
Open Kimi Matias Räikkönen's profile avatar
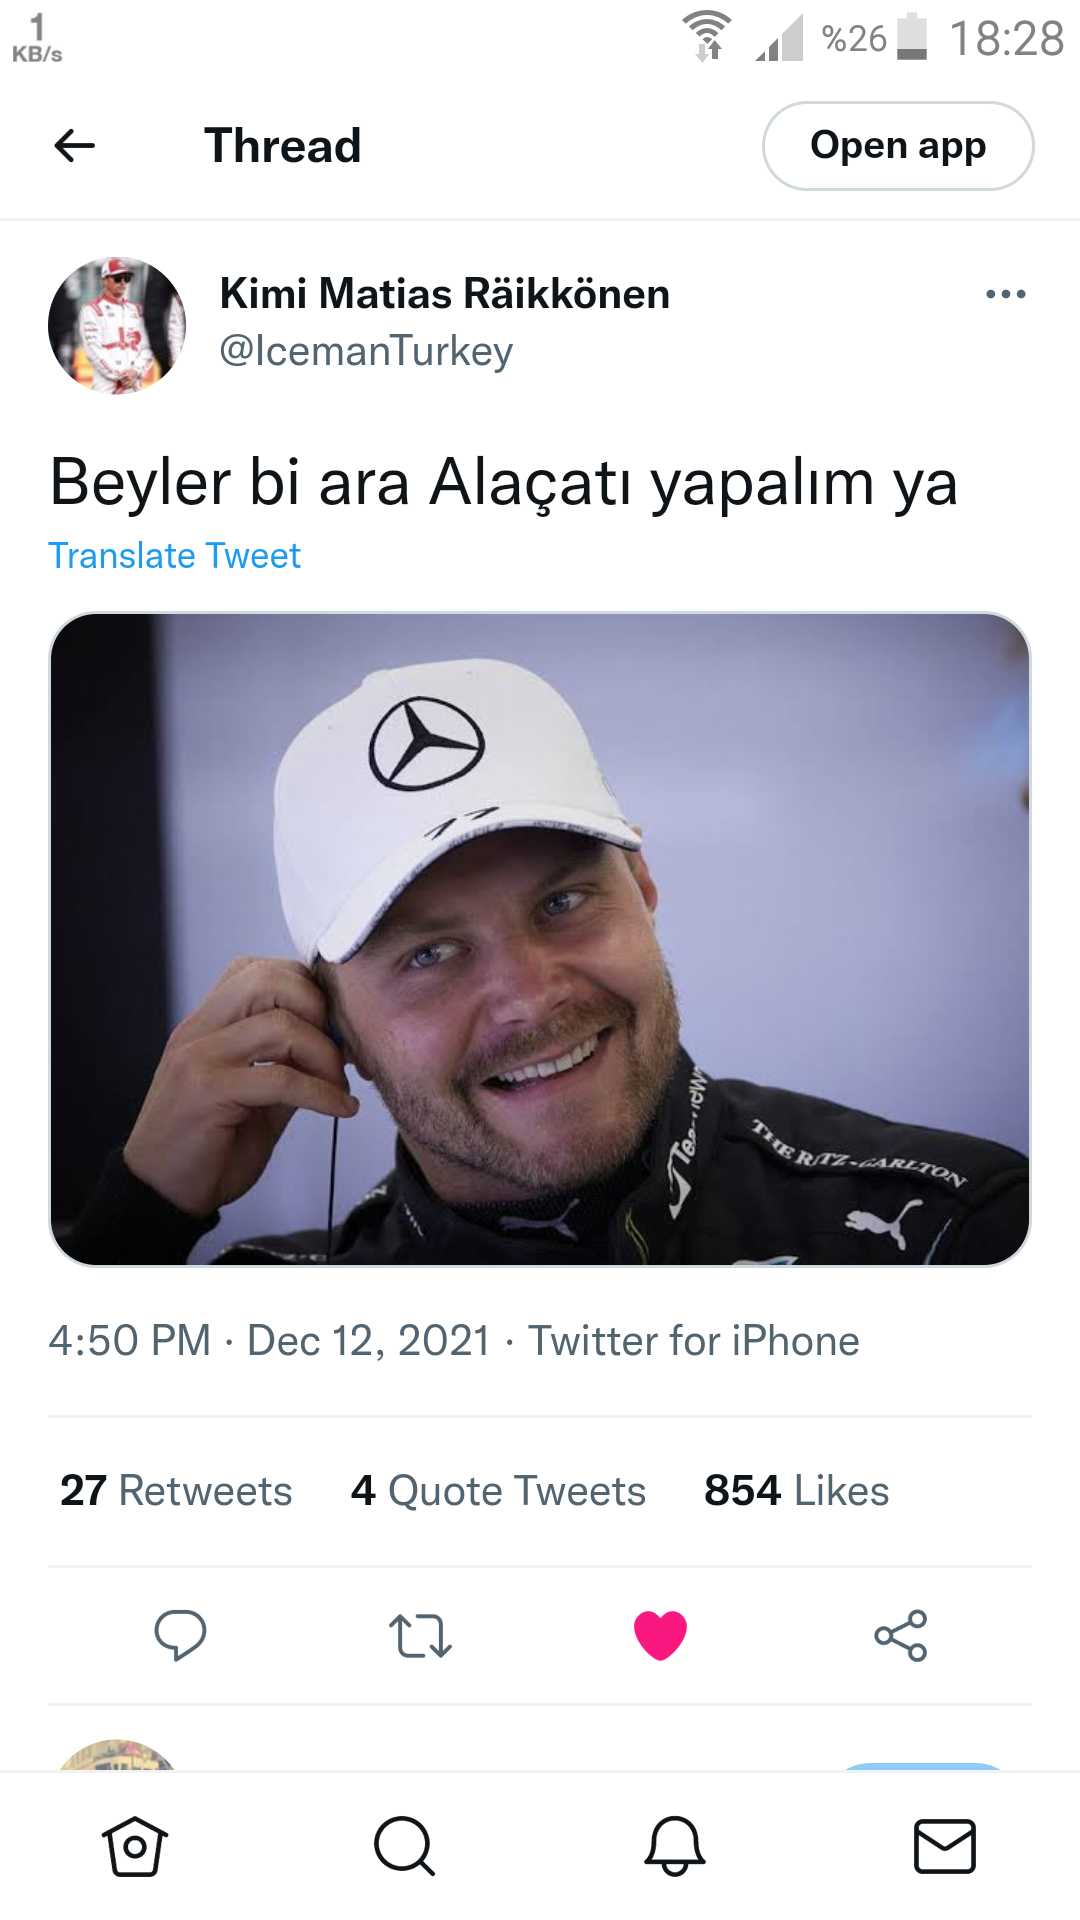(117, 325)
